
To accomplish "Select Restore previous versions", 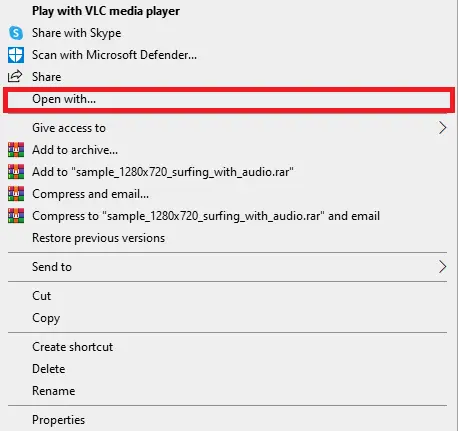I will click(x=98, y=238).
